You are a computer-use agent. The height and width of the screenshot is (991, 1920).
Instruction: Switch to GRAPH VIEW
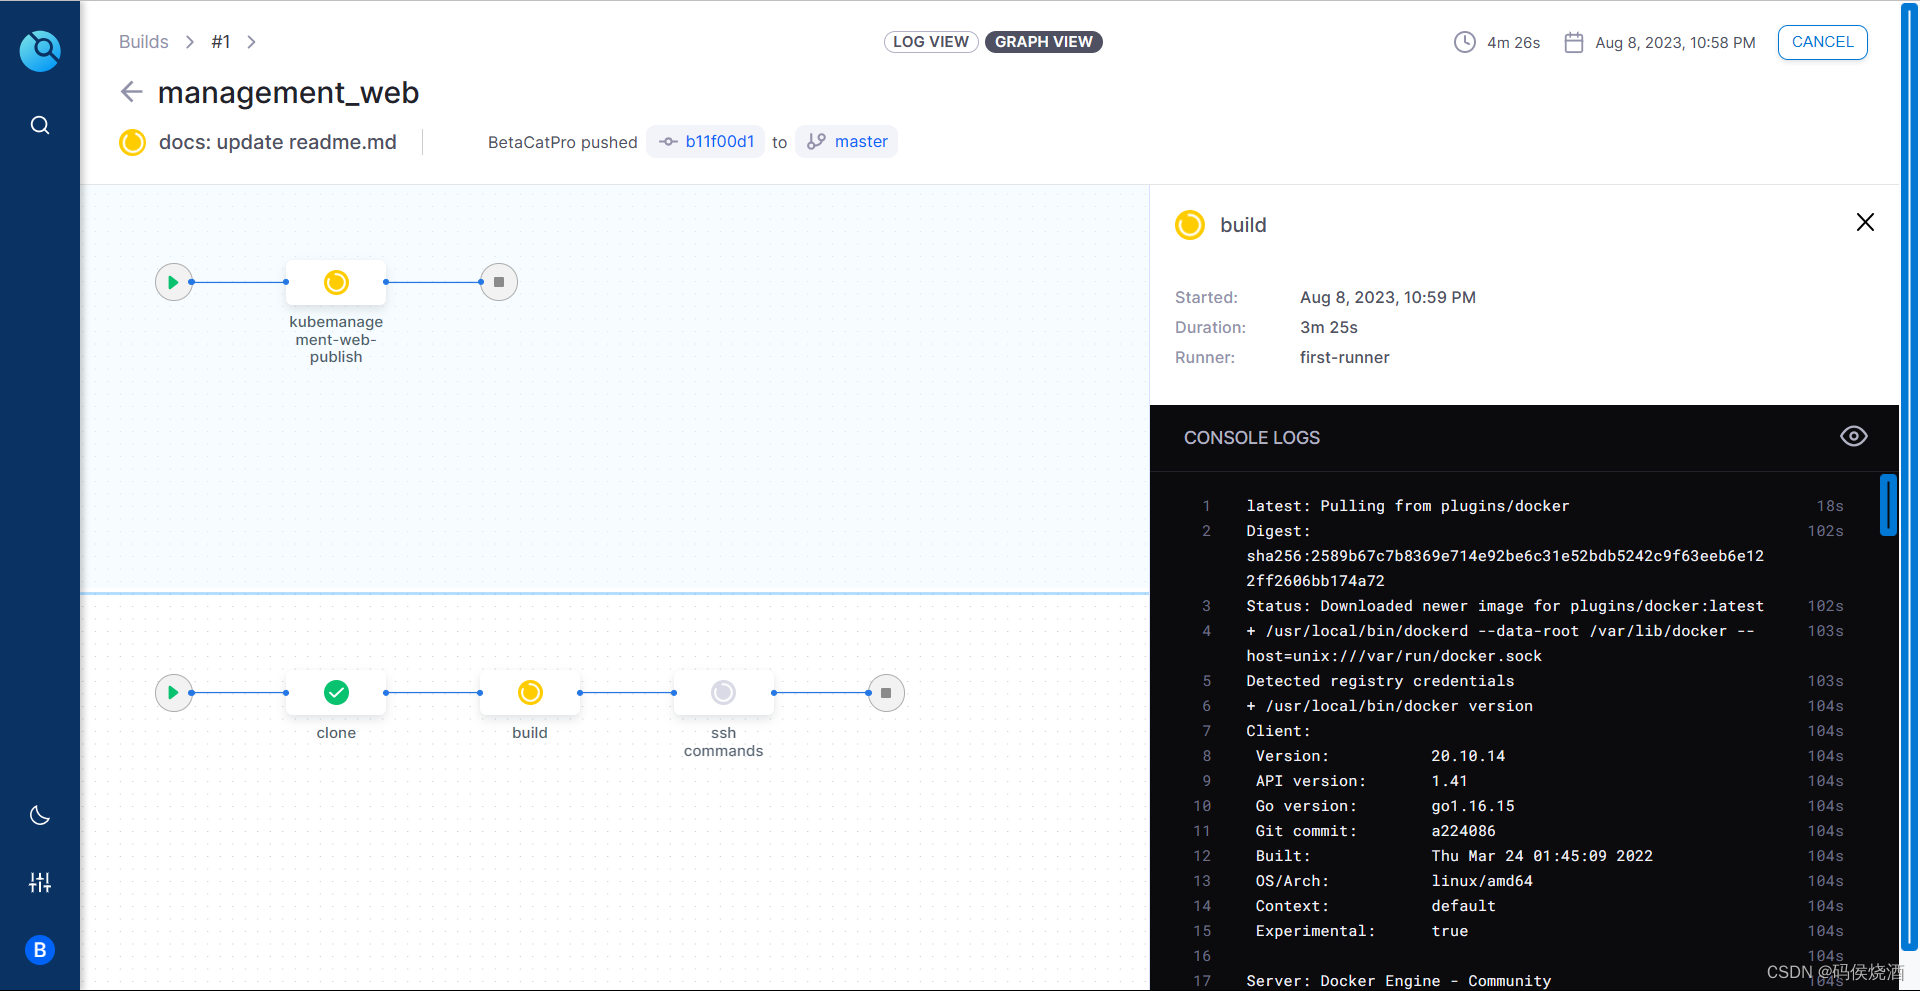(1044, 42)
